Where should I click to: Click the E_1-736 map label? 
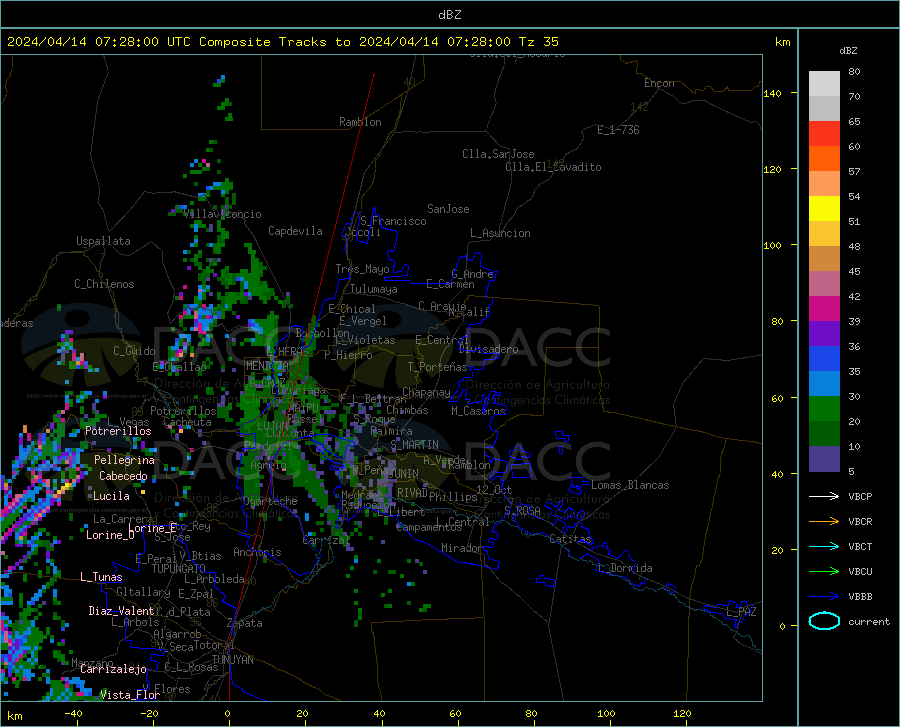pos(618,130)
